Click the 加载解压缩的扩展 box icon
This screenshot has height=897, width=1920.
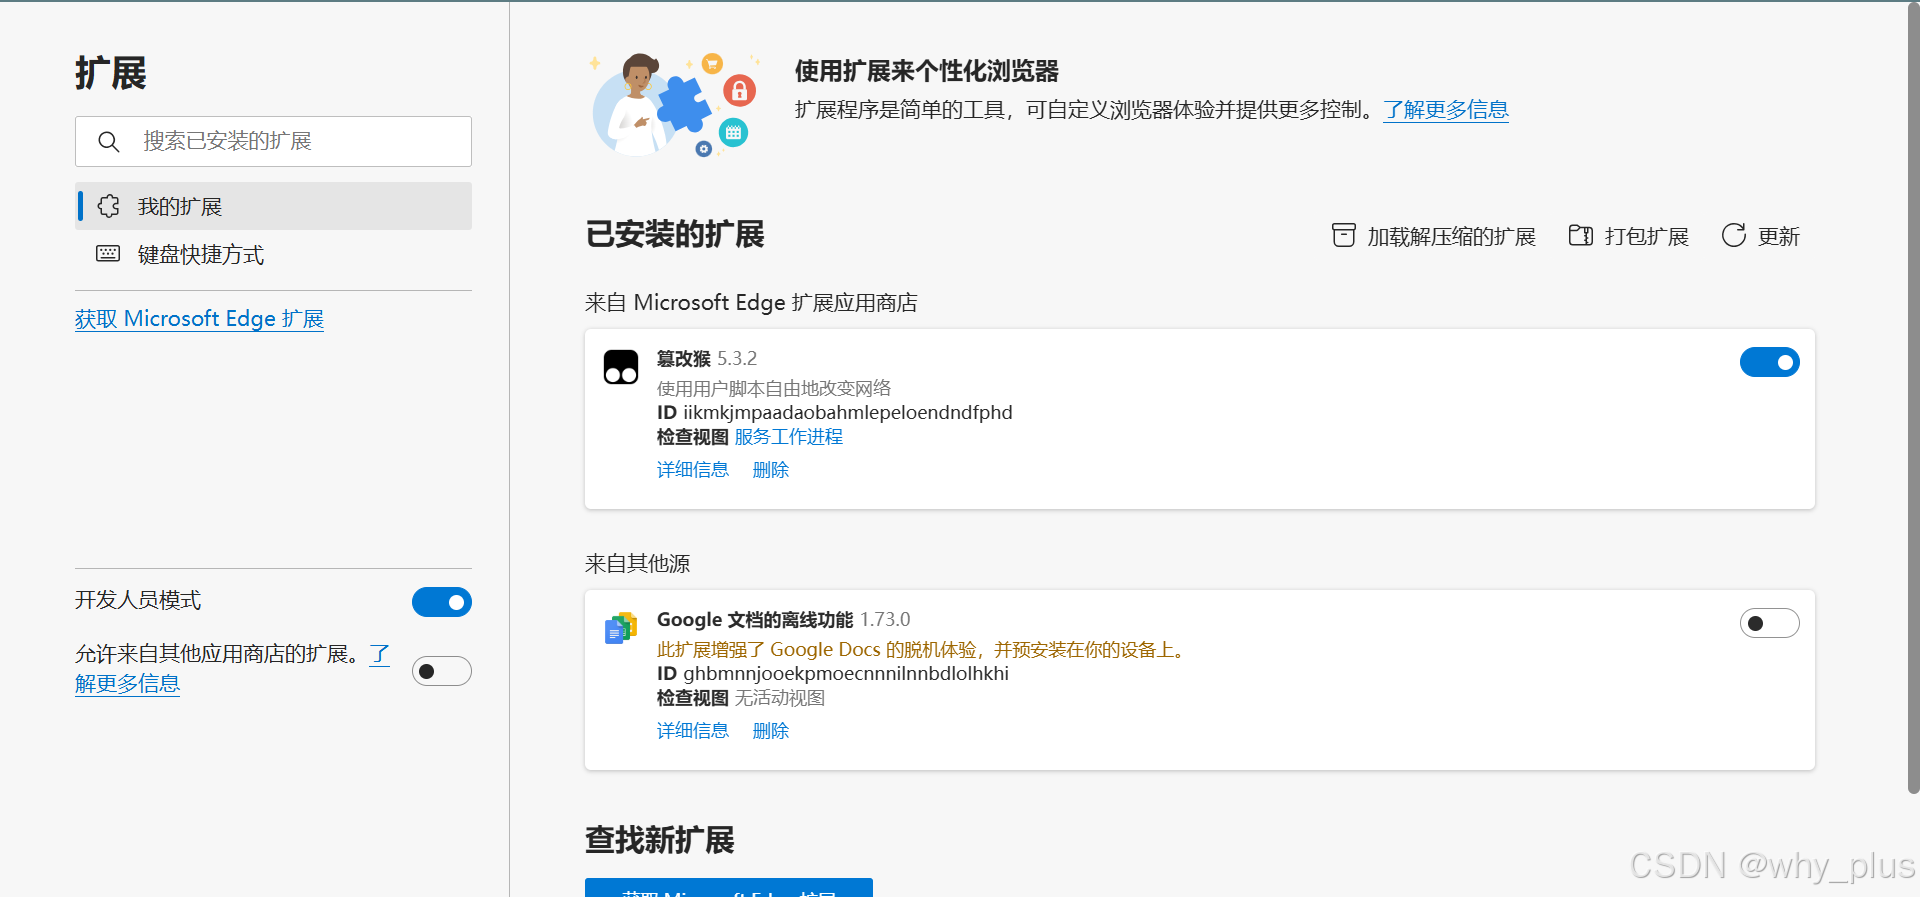coord(1344,235)
